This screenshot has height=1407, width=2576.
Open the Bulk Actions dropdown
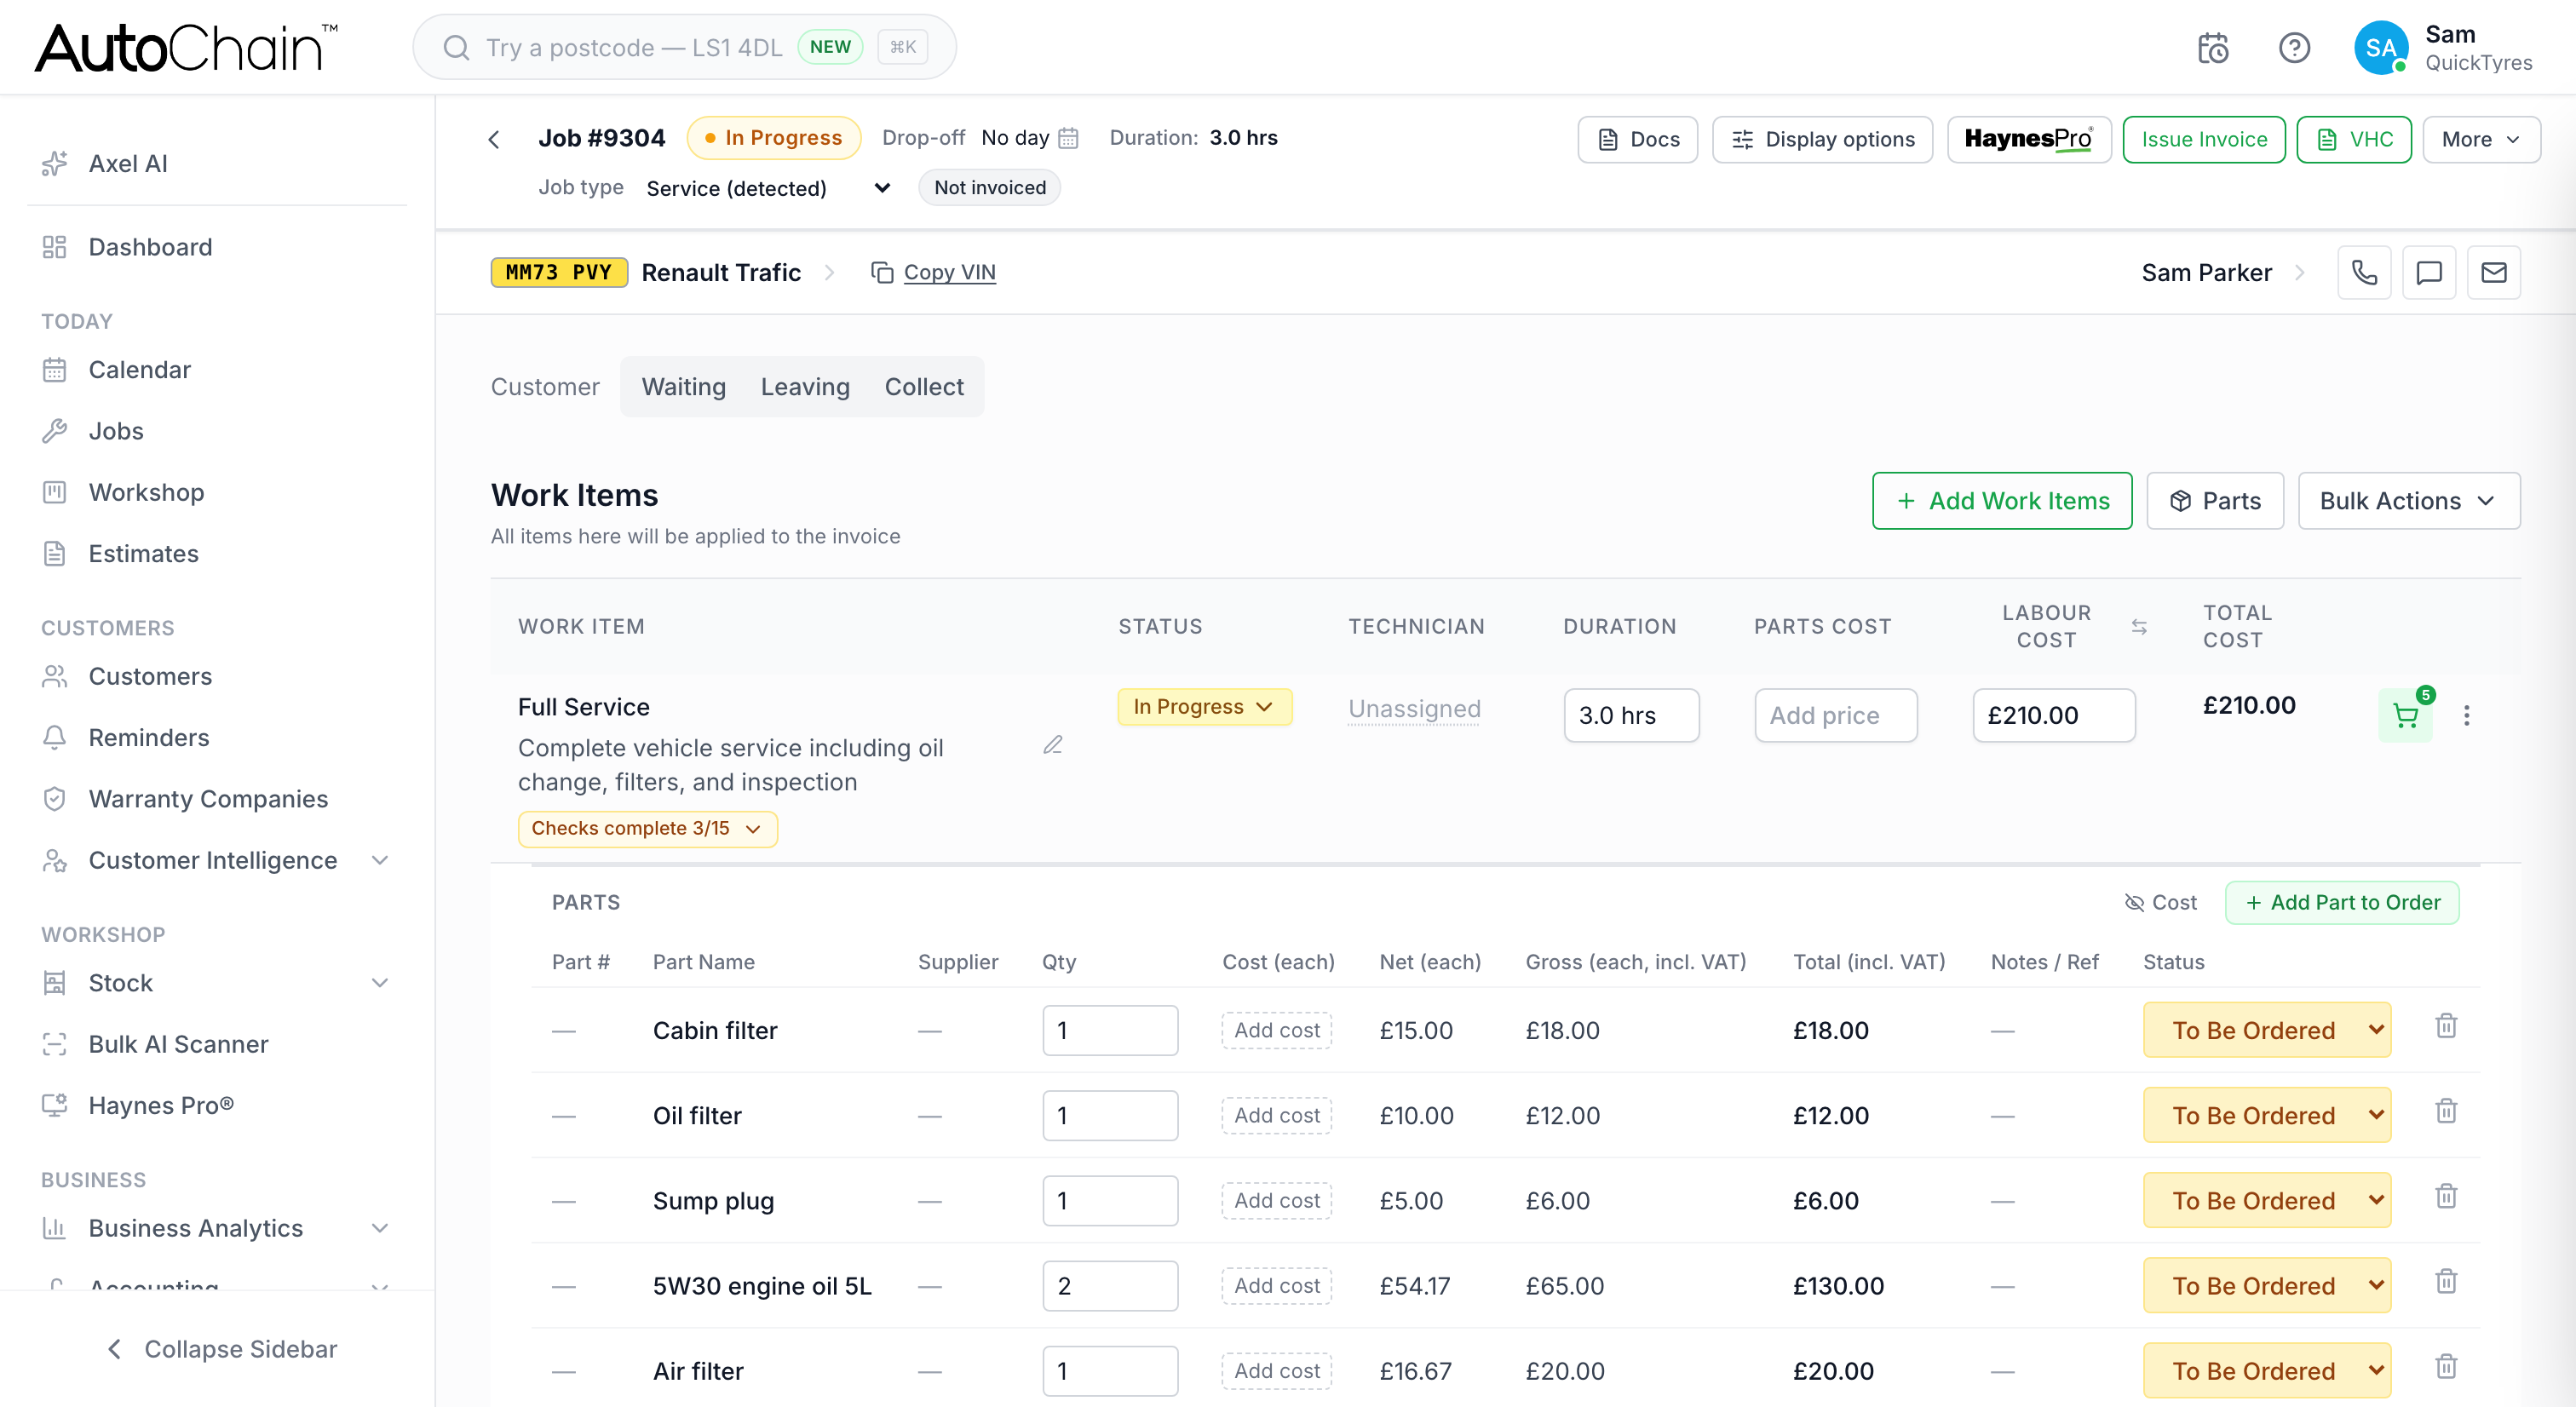point(2409,501)
